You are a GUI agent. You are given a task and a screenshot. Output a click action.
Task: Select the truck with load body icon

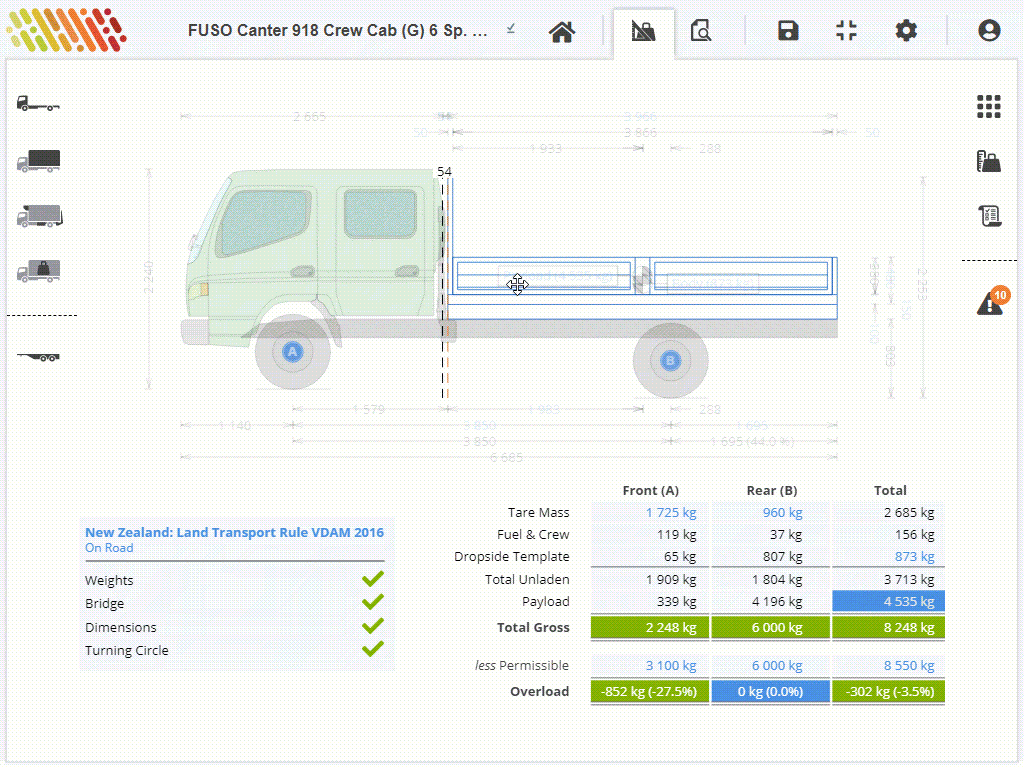pyautogui.click(x=38, y=216)
